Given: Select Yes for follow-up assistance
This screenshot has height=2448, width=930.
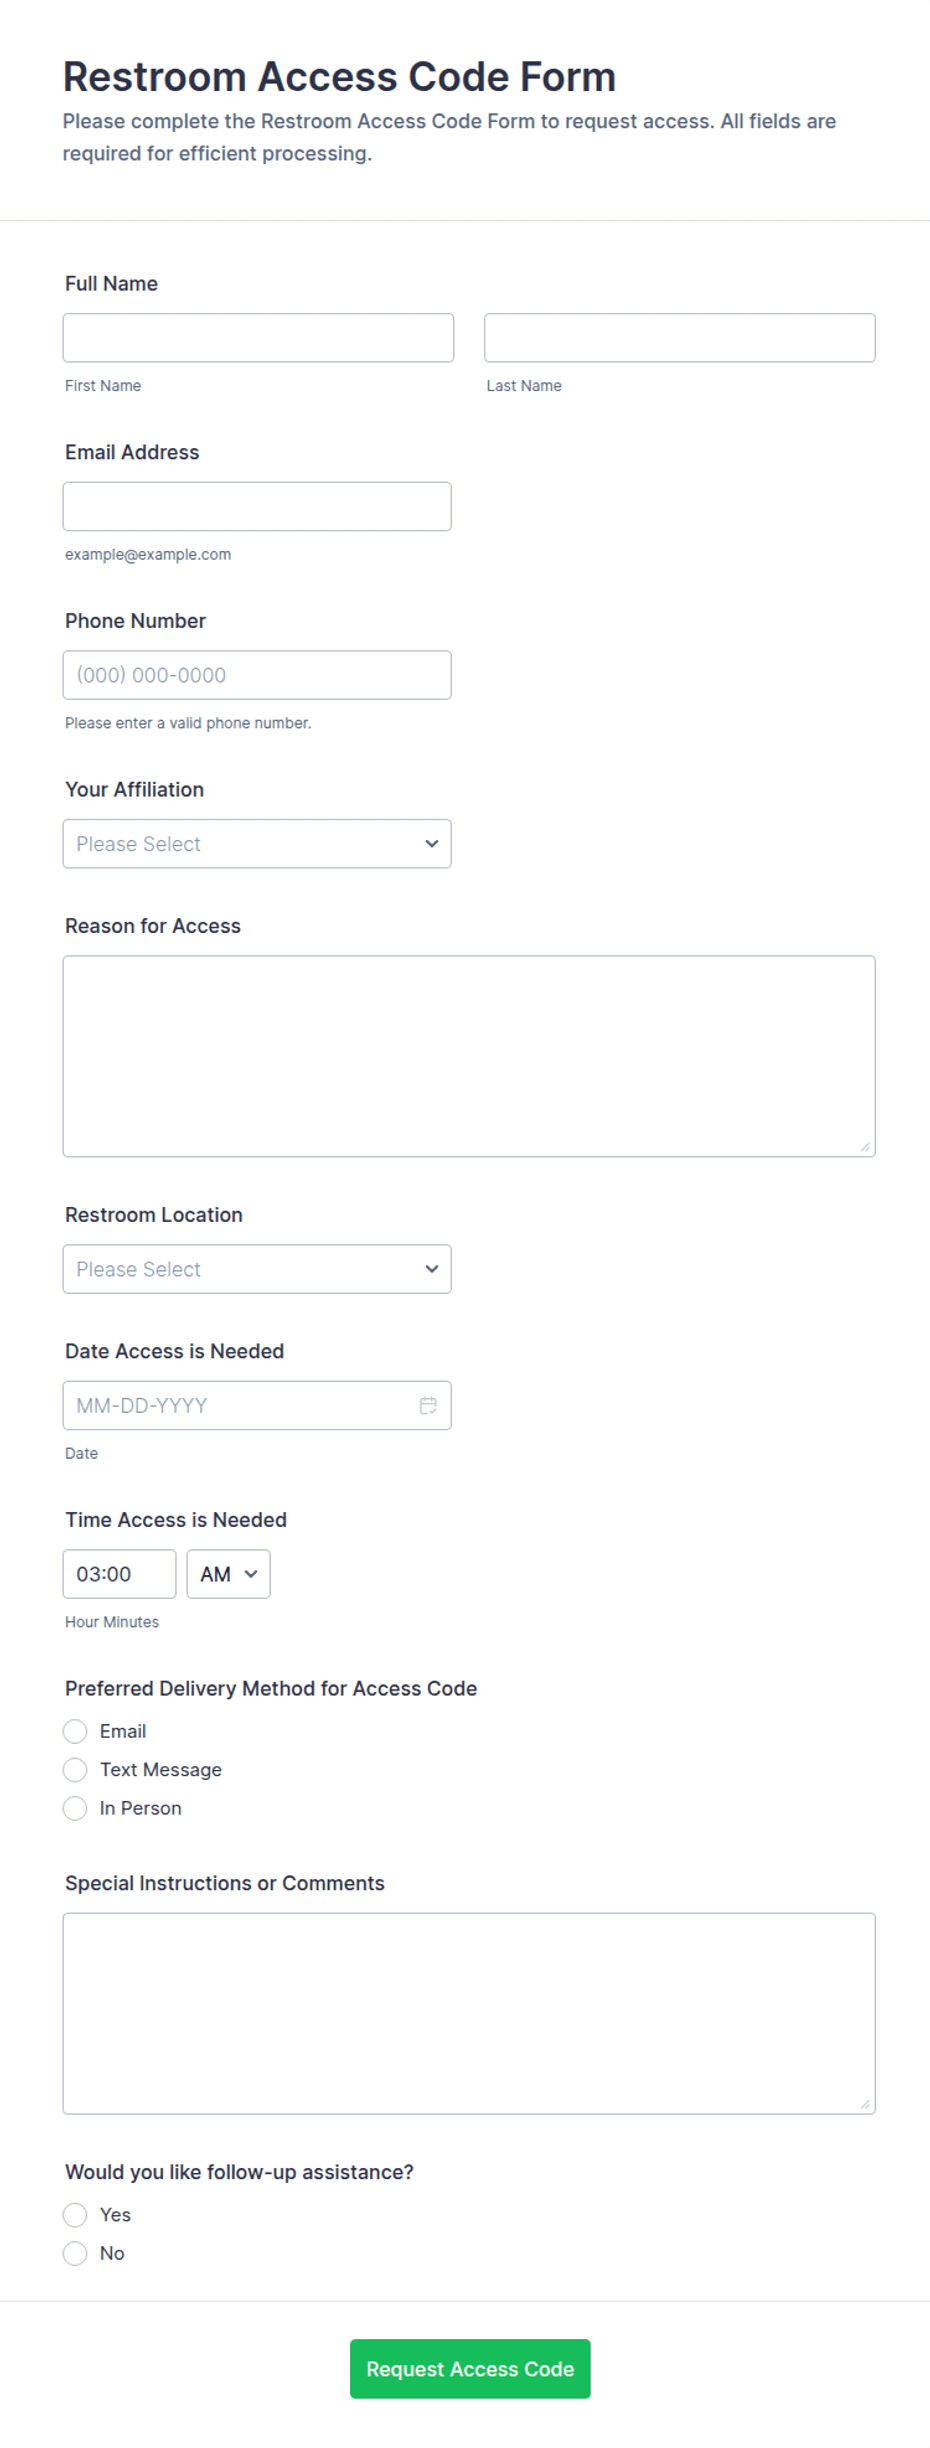Looking at the screenshot, I should pyautogui.click(x=75, y=2215).
